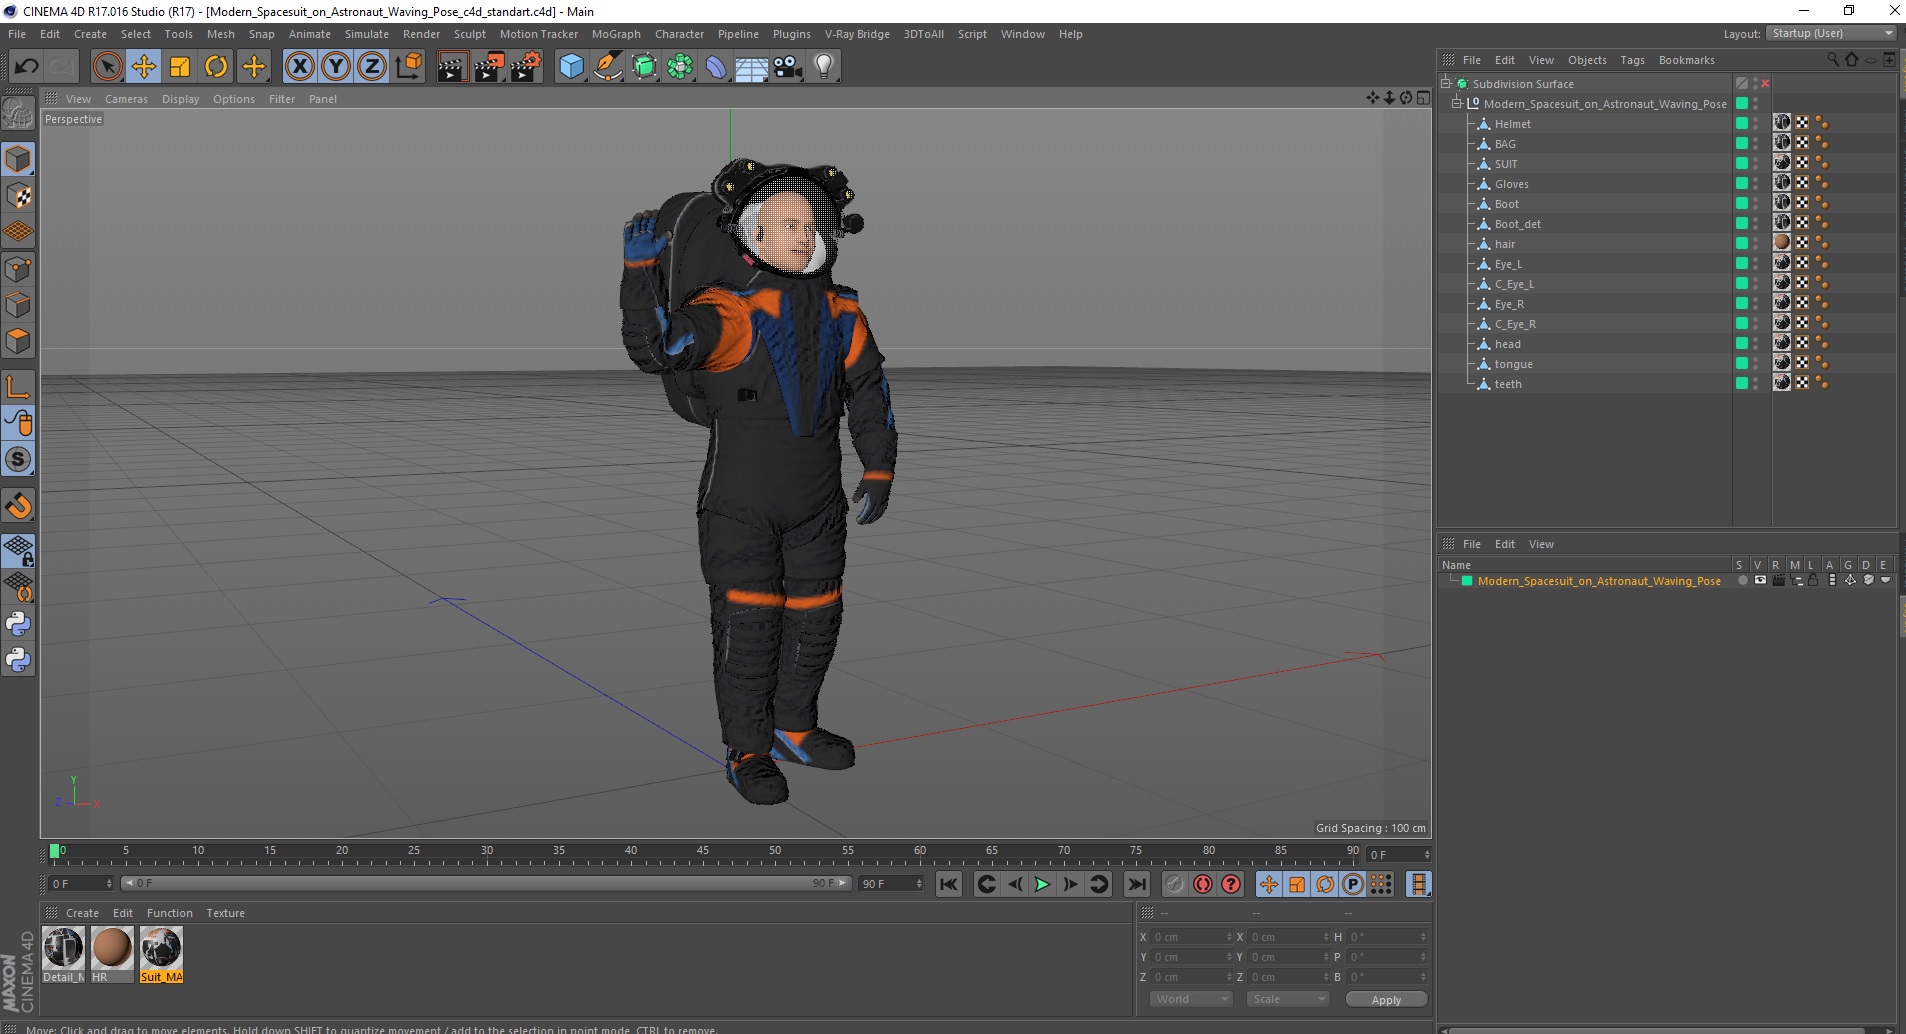The image size is (1906, 1034).
Task: Toggle visibility dots for Gloves
Action: (1756, 183)
